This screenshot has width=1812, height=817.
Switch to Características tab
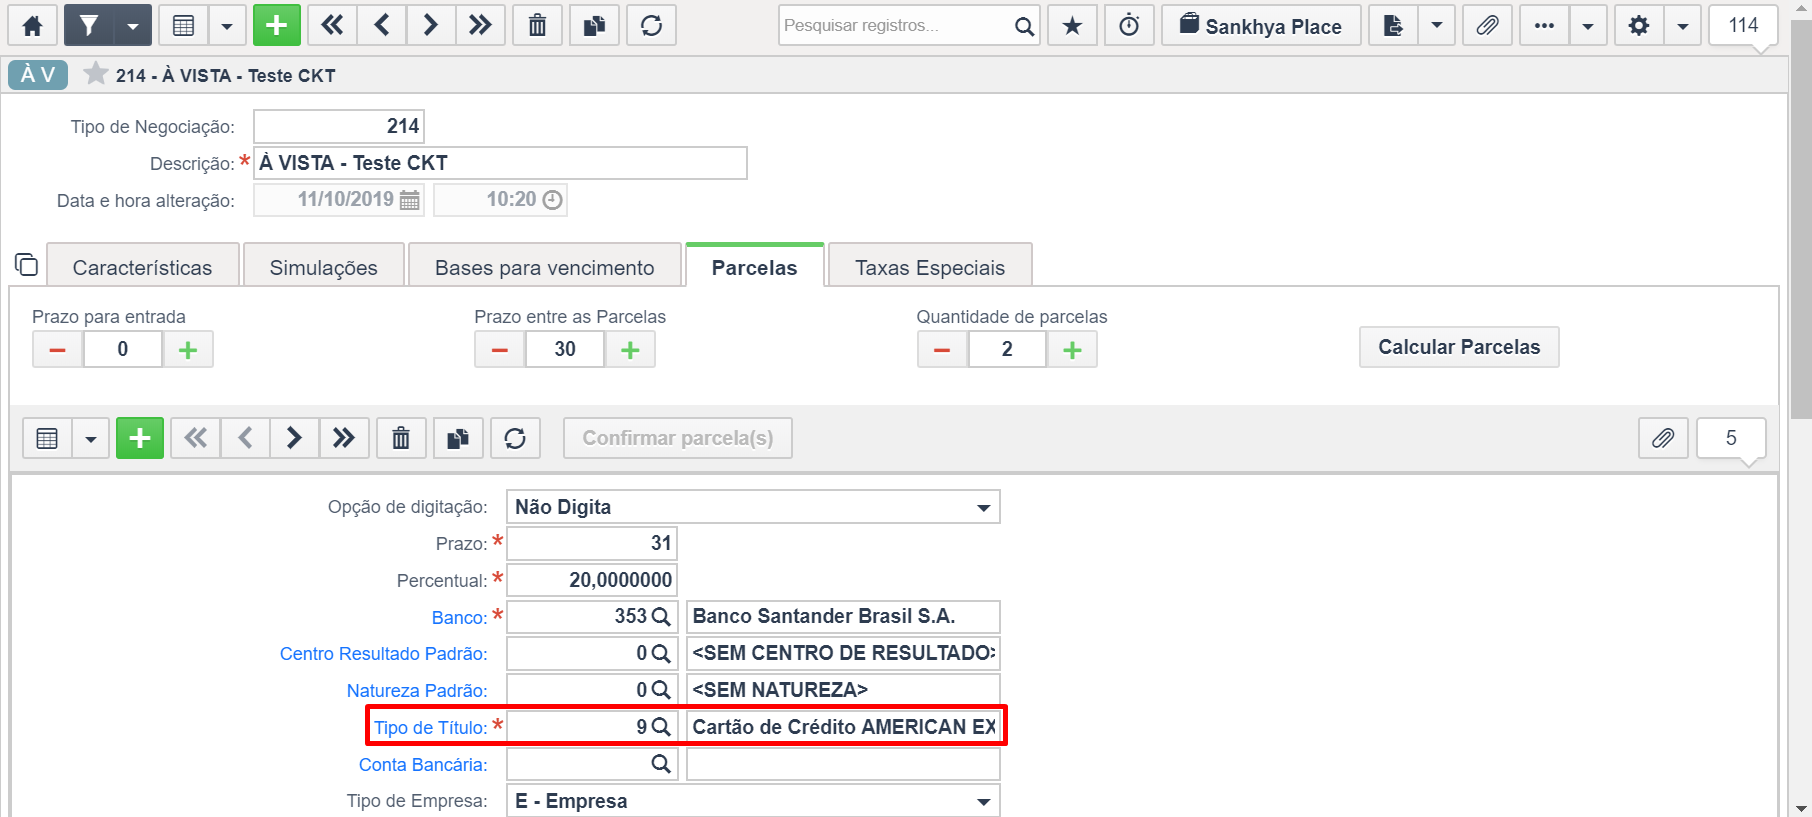(x=142, y=267)
